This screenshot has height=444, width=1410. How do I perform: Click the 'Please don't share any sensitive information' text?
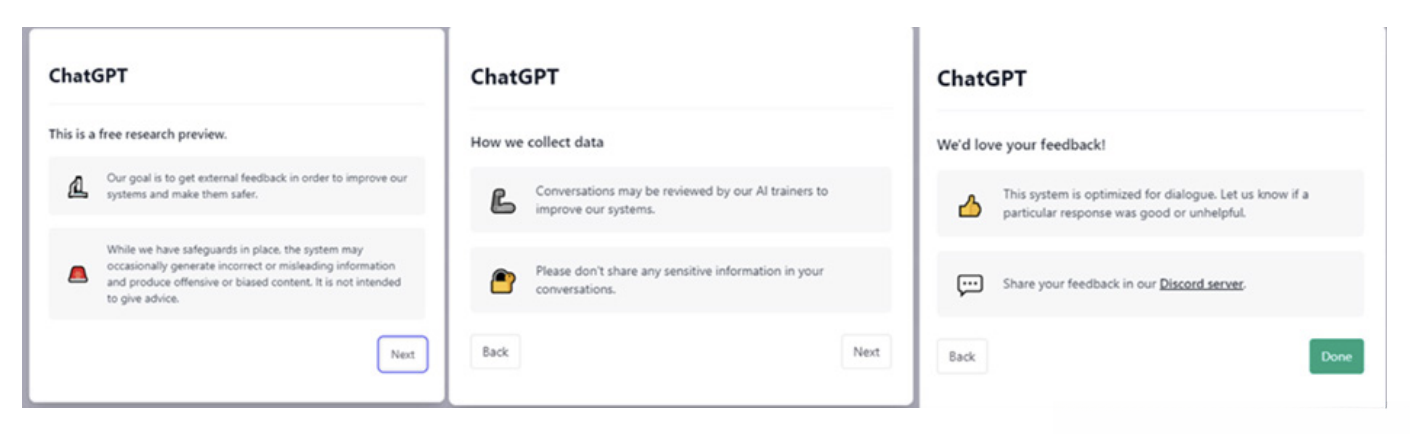679,280
